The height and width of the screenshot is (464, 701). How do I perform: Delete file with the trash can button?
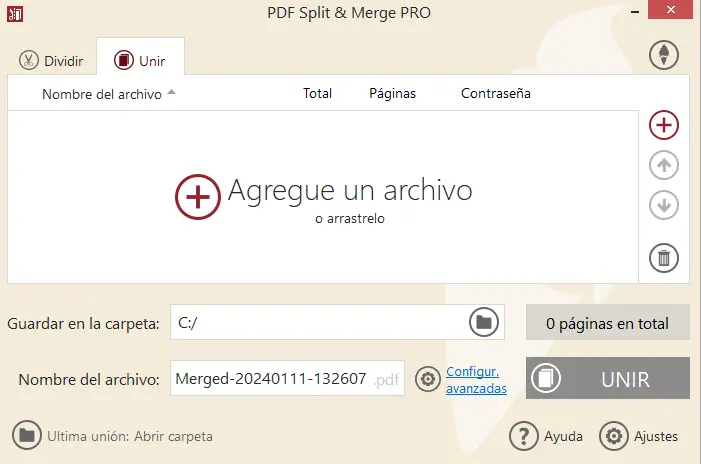pos(664,258)
